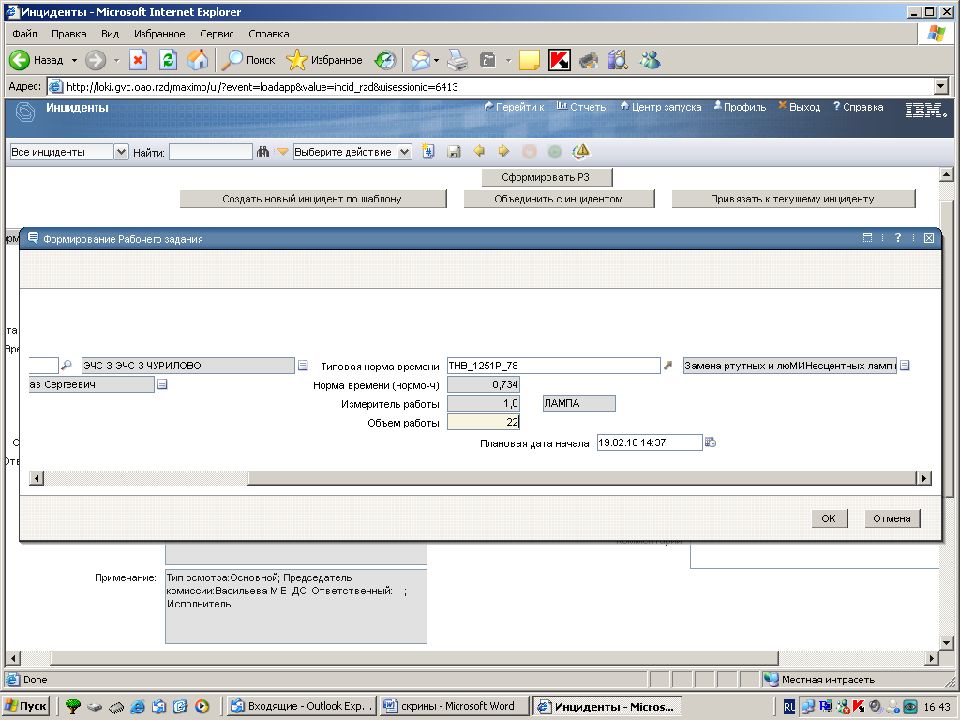Click the Mail envelope icon
Image resolution: width=960 pixels, height=720 pixels.
point(421,60)
